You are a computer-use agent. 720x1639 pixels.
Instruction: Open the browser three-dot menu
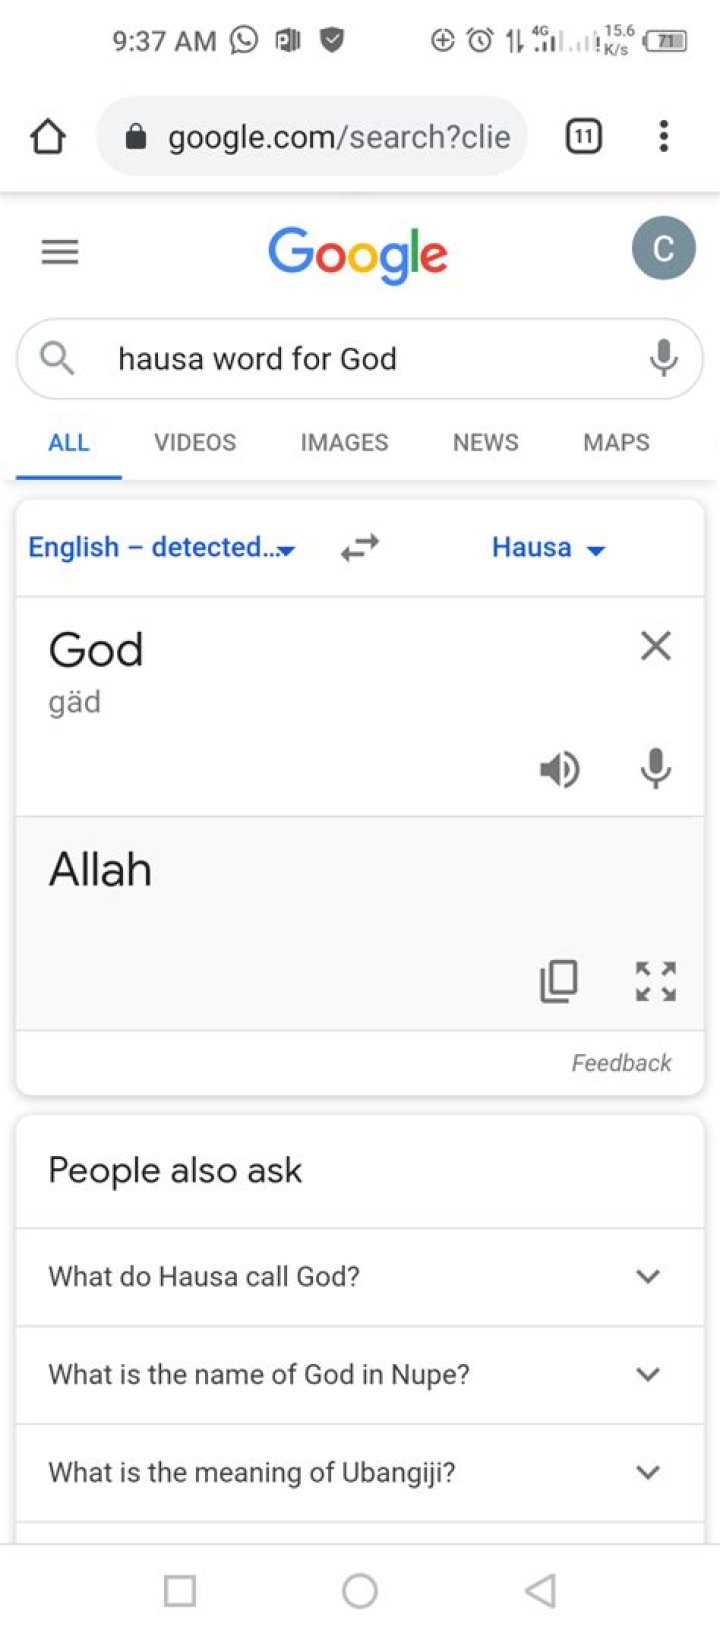[x=663, y=136]
